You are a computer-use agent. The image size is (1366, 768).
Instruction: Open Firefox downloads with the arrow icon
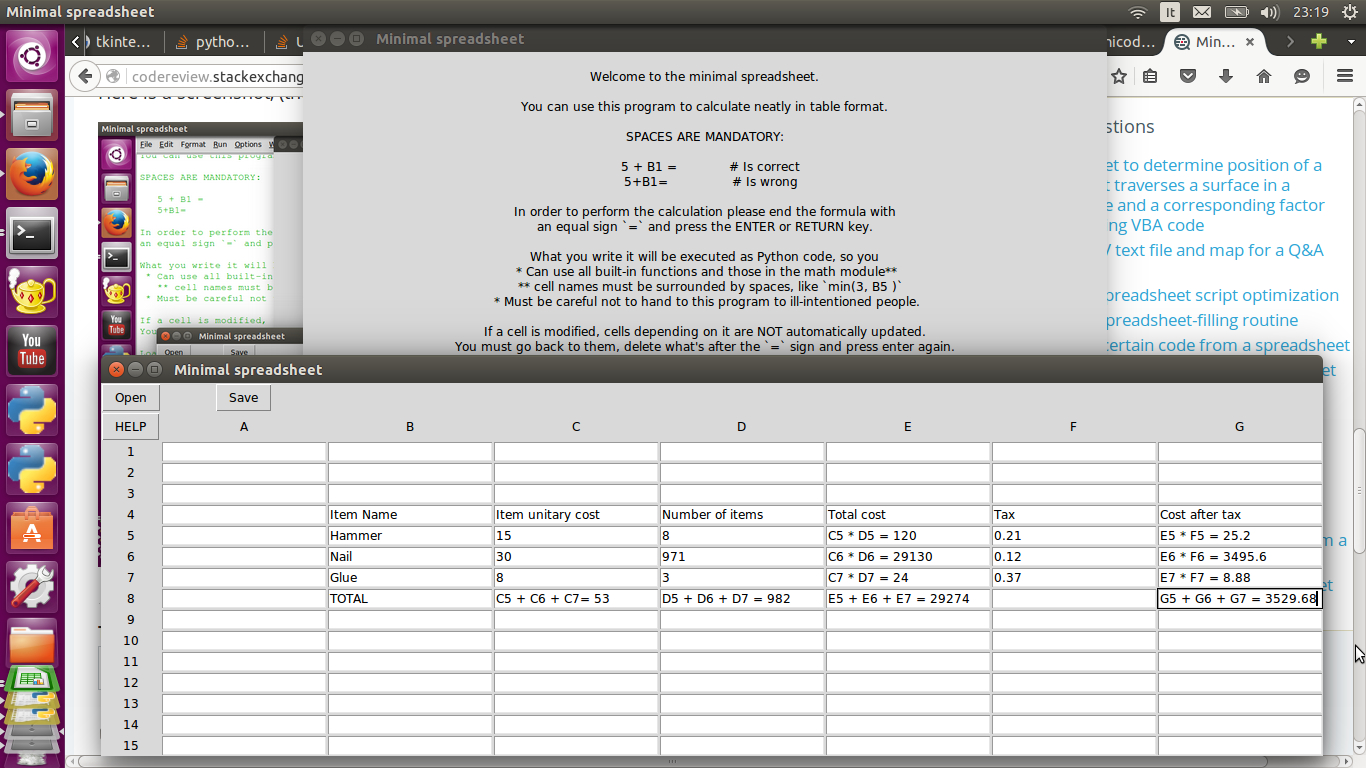click(1225, 76)
